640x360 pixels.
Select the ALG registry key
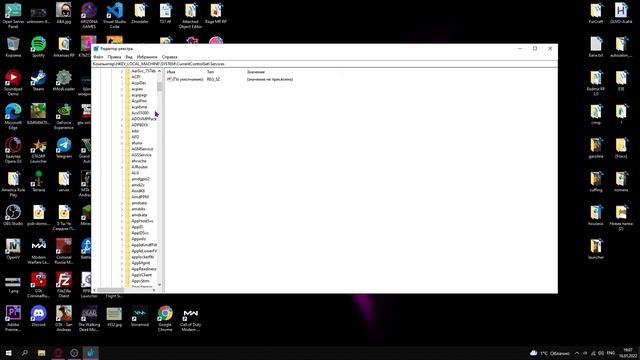[135, 173]
